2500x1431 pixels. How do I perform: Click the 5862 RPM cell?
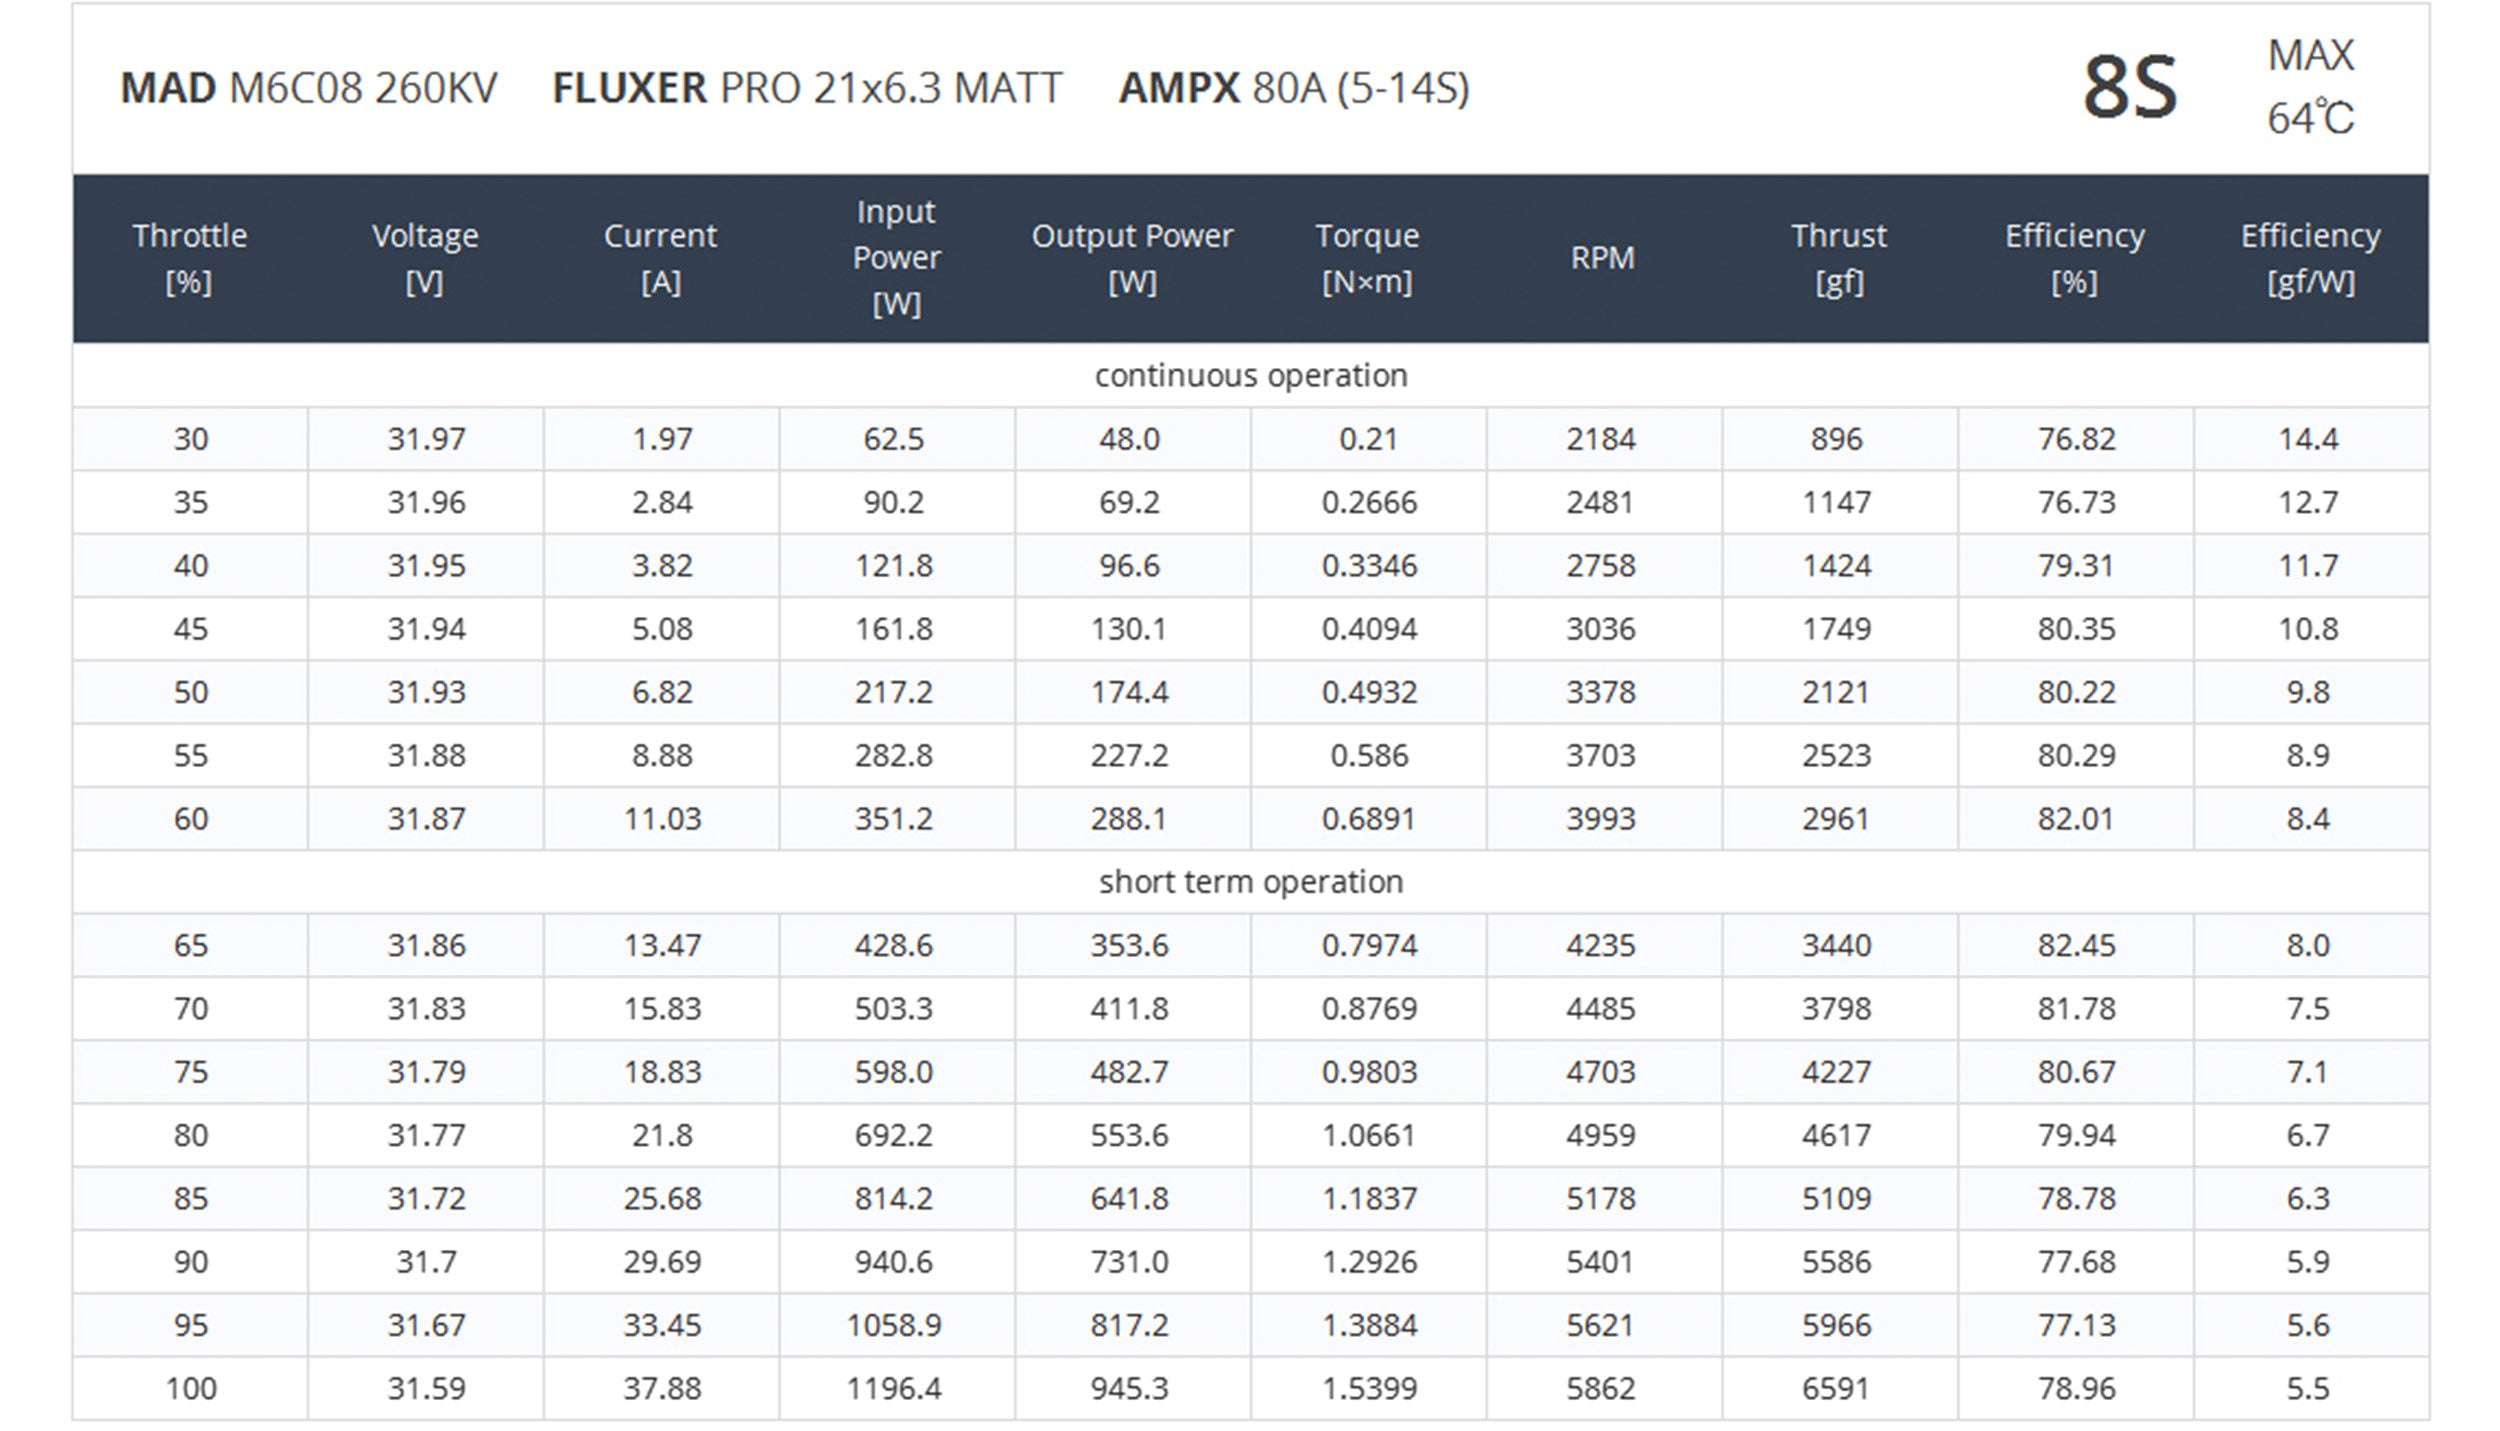pos(1600,1388)
